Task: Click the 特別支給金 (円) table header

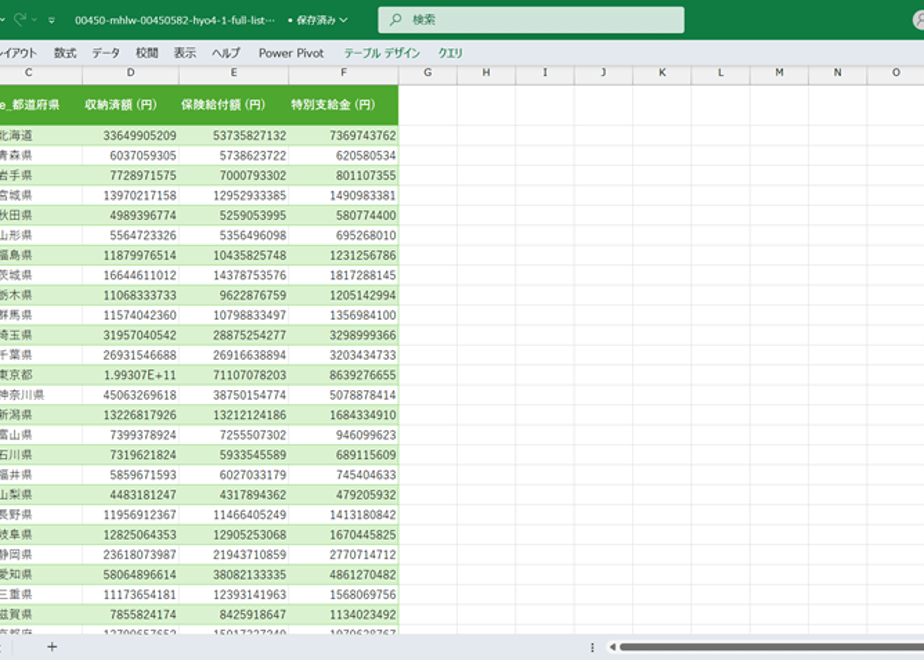Action: pyautogui.click(x=344, y=105)
